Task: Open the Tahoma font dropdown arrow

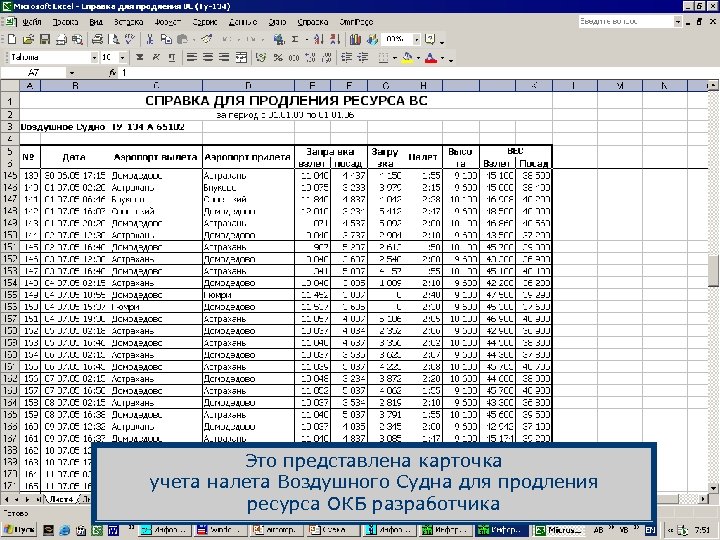Action: [94, 57]
